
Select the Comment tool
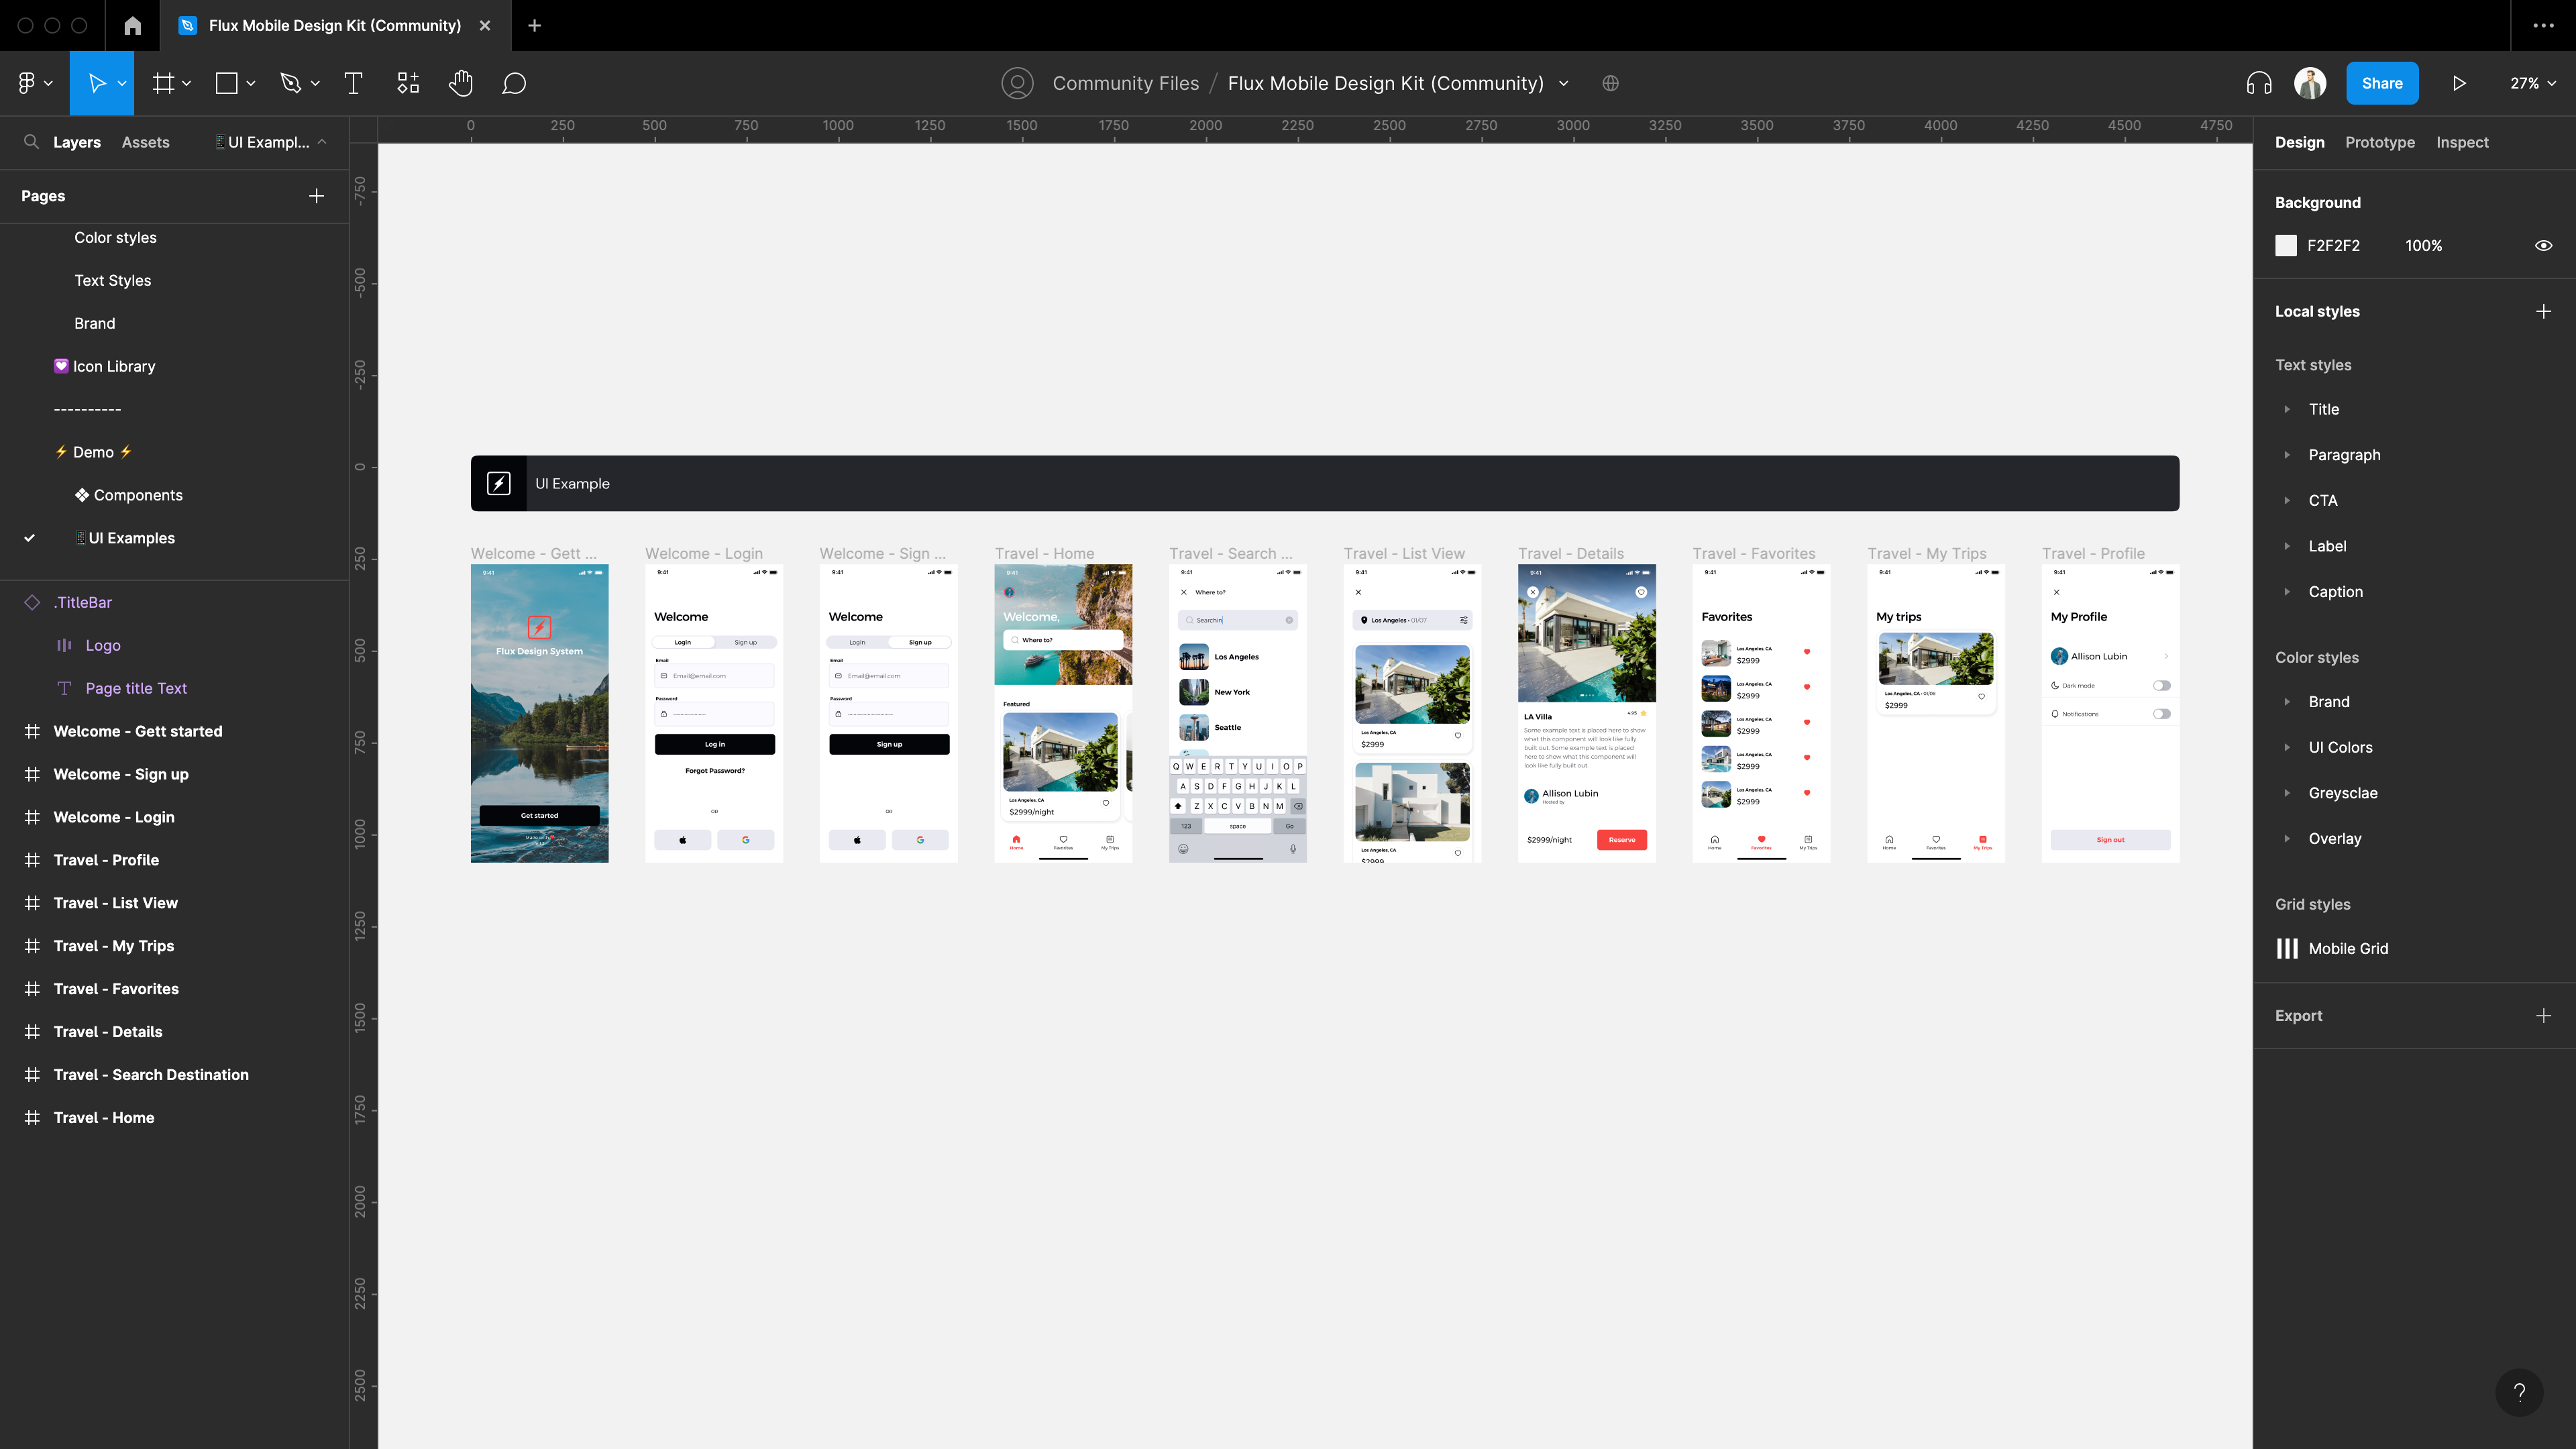click(x=514, y=83)
